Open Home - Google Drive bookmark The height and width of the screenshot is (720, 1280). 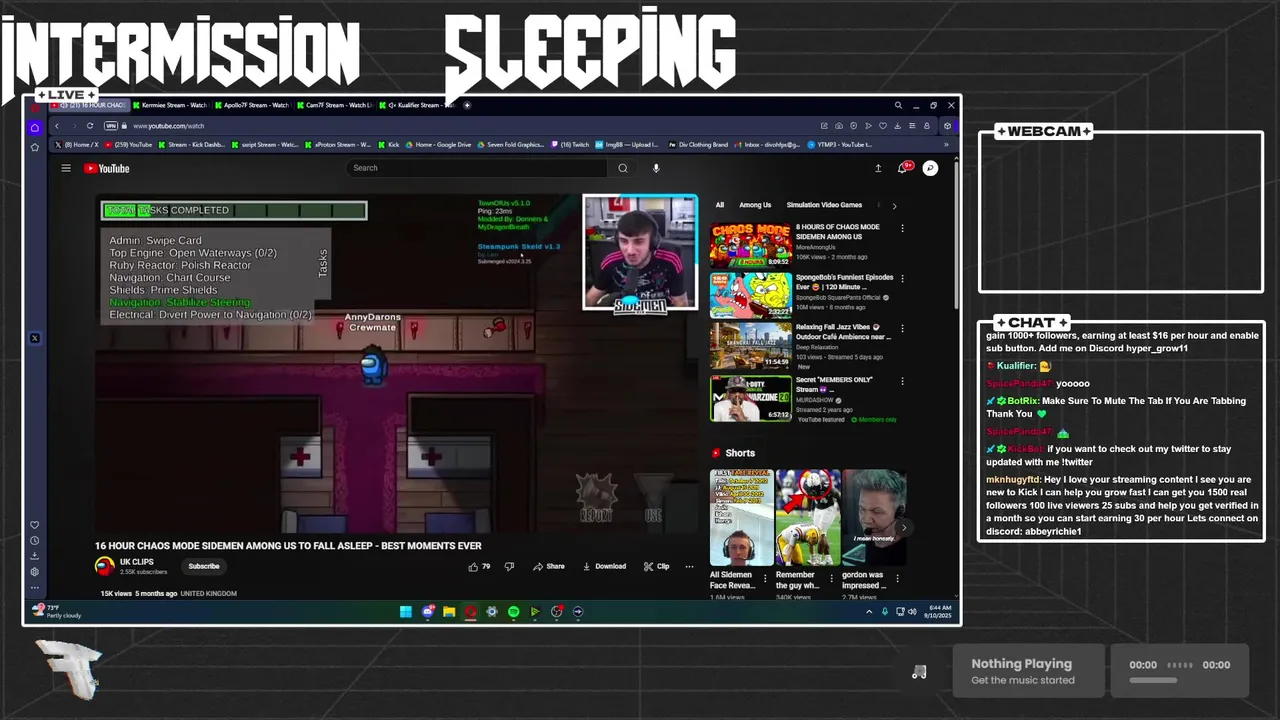click(x=438, y=145)
